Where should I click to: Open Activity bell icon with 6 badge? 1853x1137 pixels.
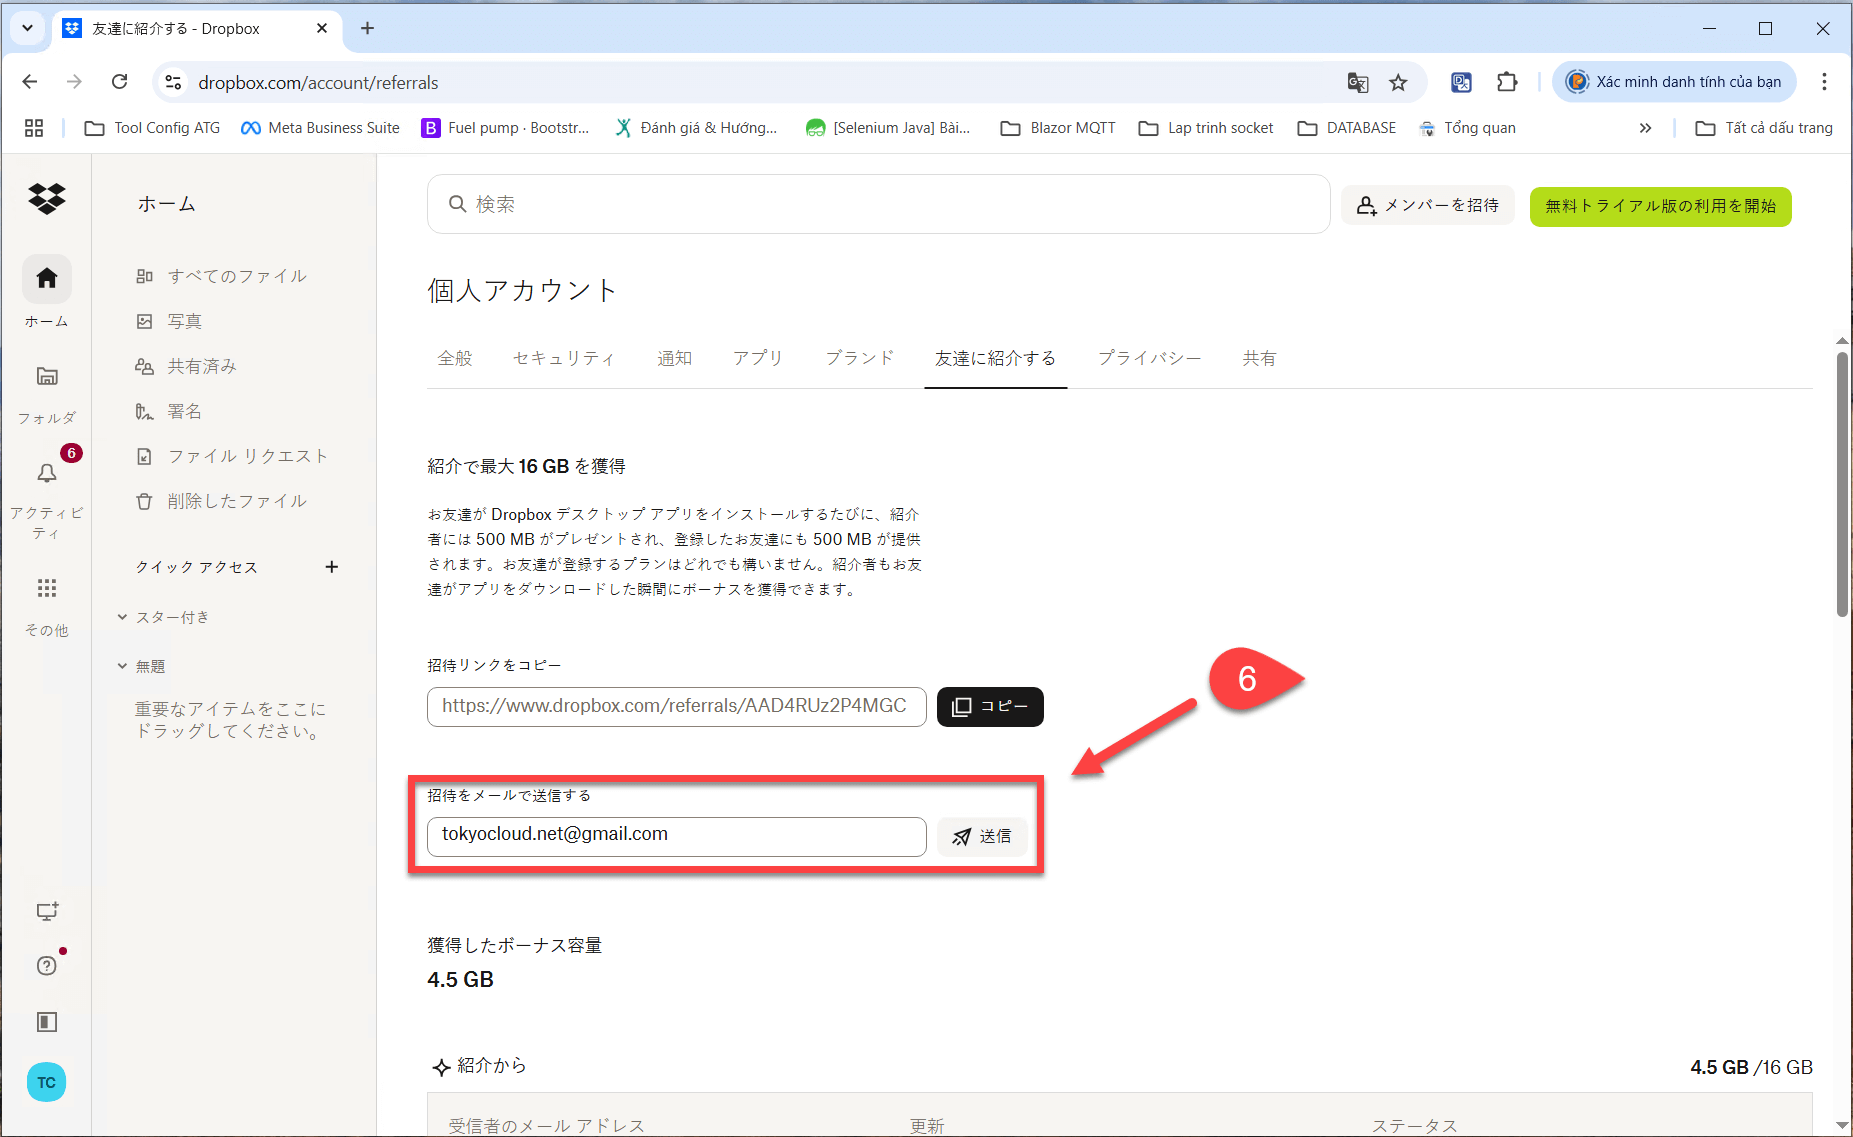pos(47,473)
